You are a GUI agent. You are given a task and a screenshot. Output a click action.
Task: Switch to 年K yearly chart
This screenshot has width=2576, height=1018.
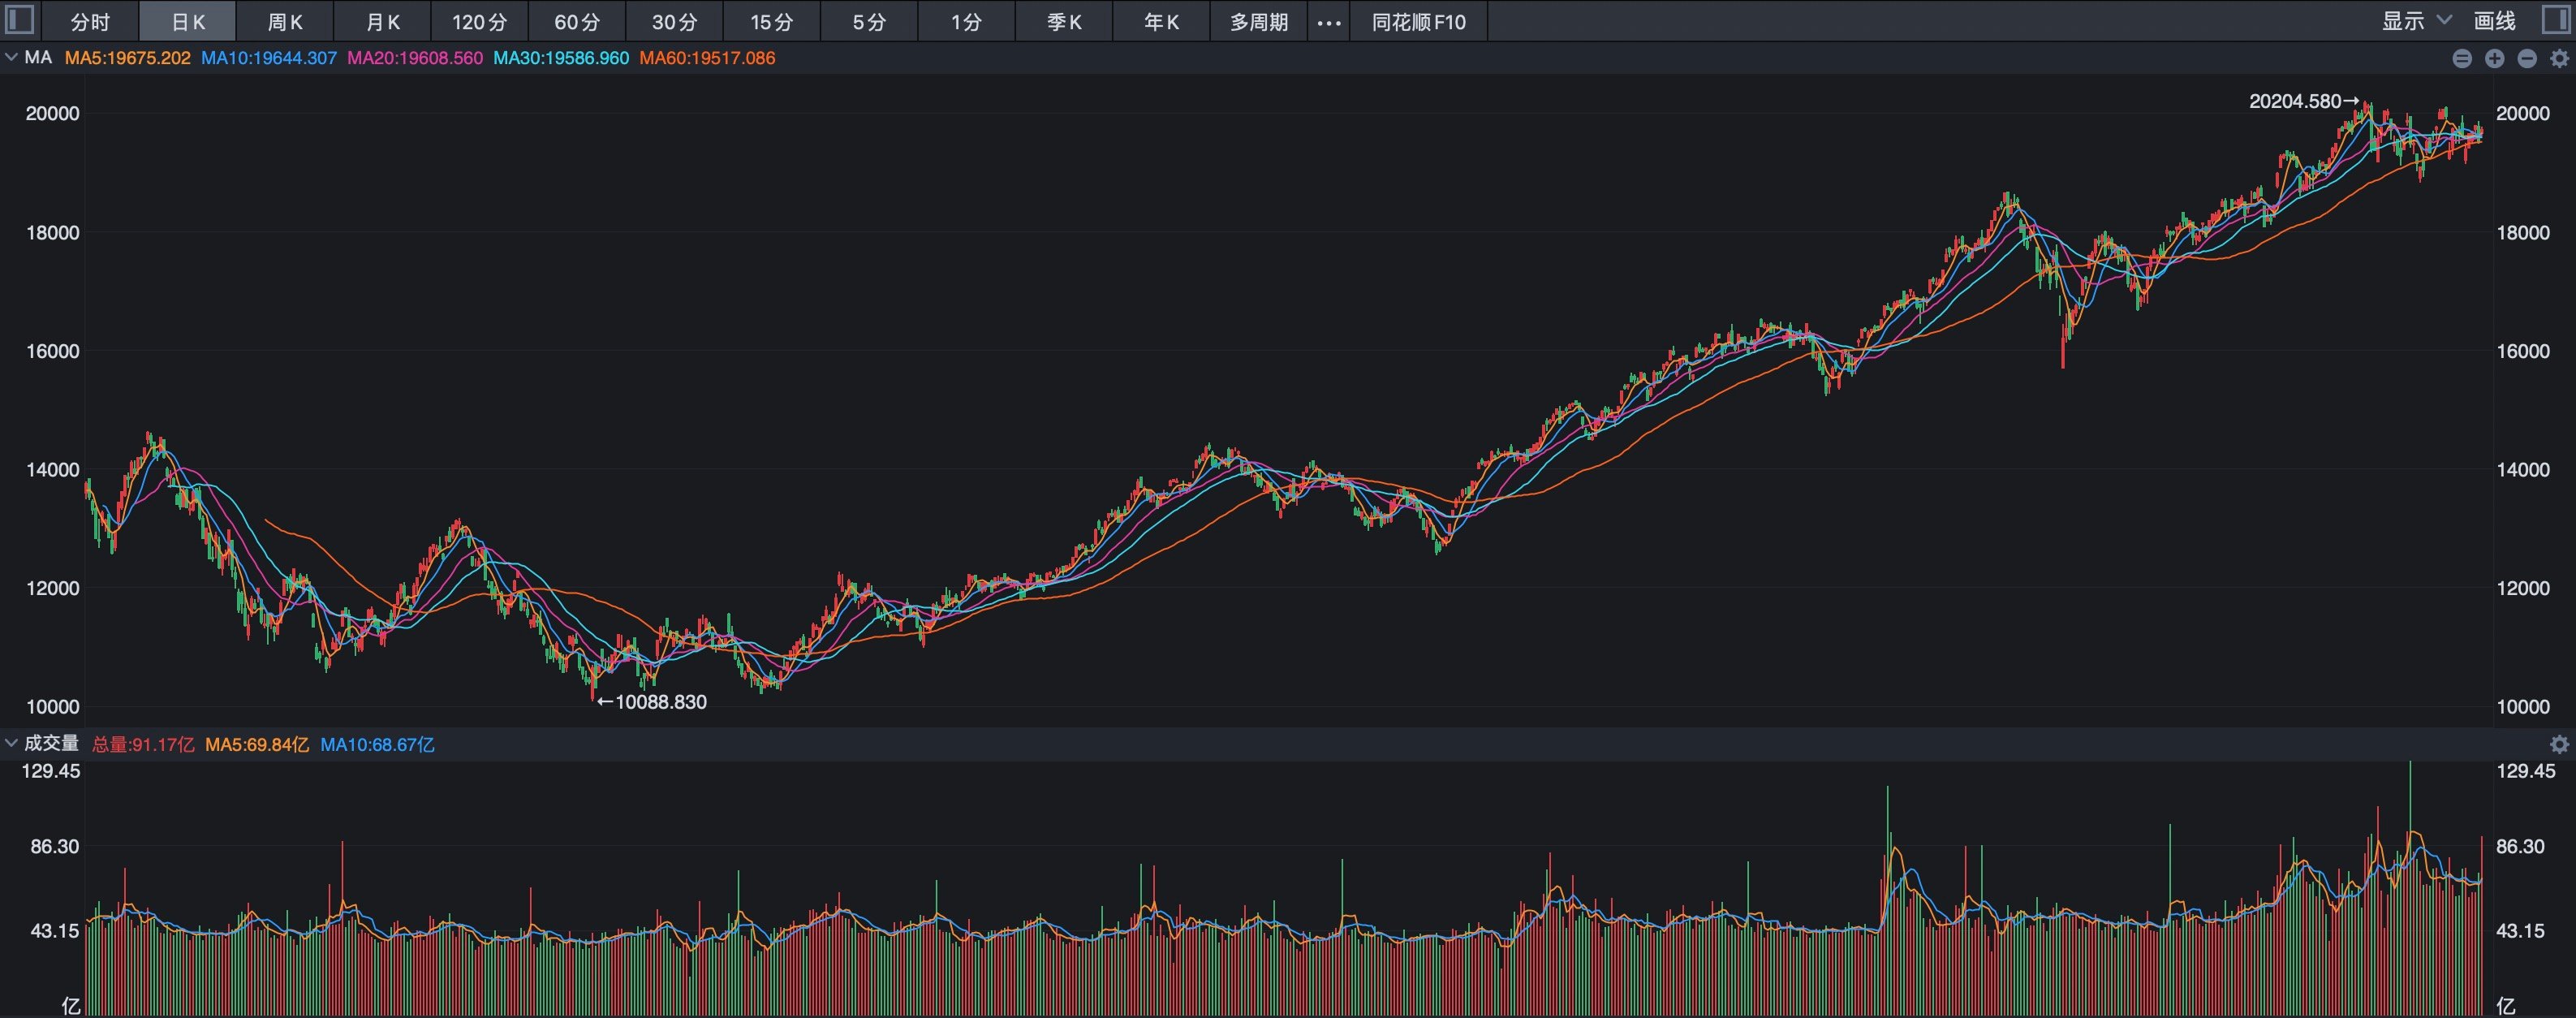1161,21
